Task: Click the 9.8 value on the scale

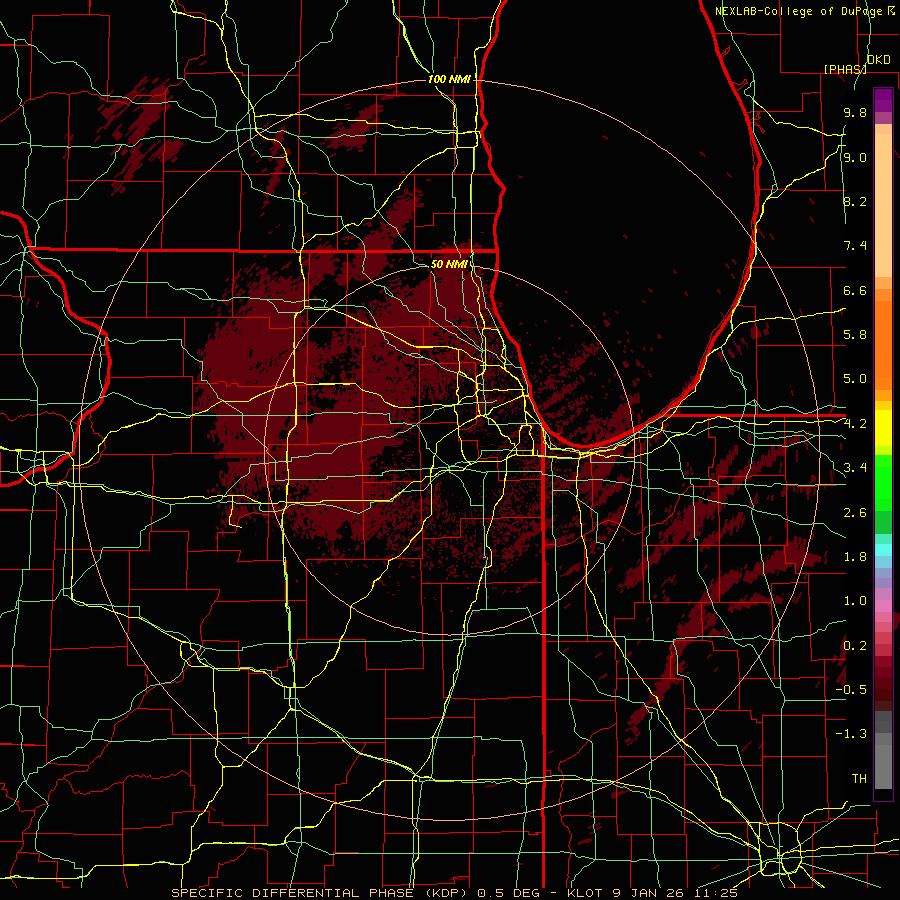Action: tap(855, 113)
